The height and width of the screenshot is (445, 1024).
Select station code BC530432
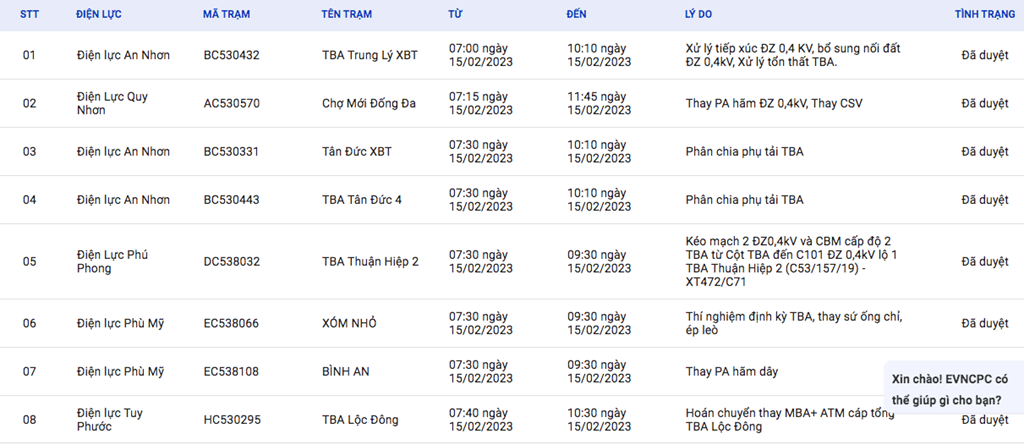(x=231, y=56)
